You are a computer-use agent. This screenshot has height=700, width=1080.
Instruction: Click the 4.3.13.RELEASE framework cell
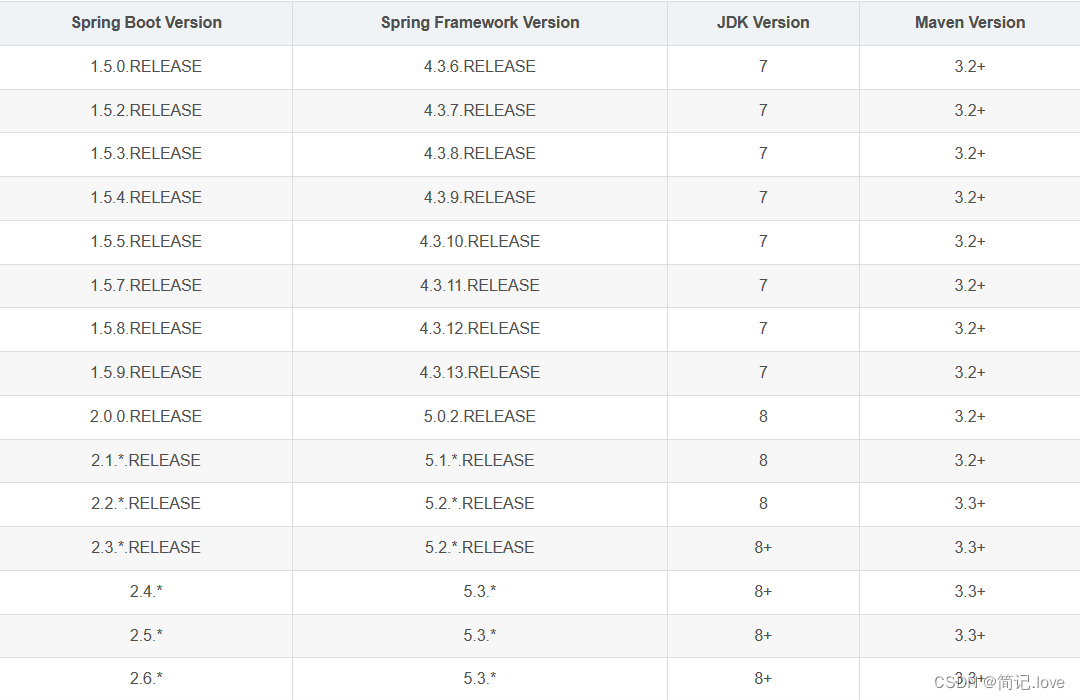coord(480,373)
